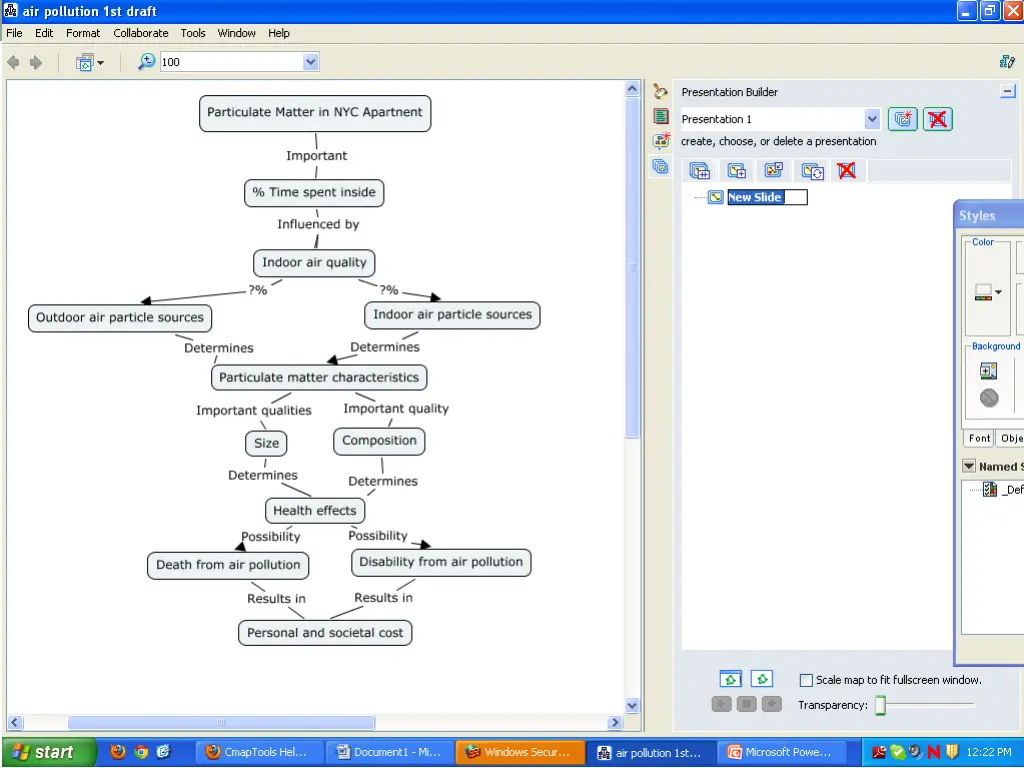
Task: Click the green checkmark tray icon
Action: tap(898, 752)
